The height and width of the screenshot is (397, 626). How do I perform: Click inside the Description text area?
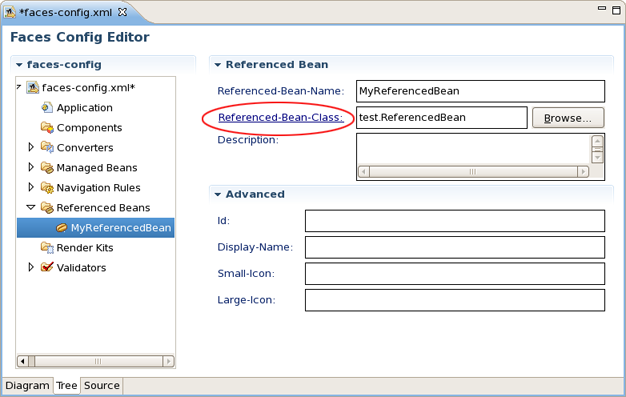473,150
